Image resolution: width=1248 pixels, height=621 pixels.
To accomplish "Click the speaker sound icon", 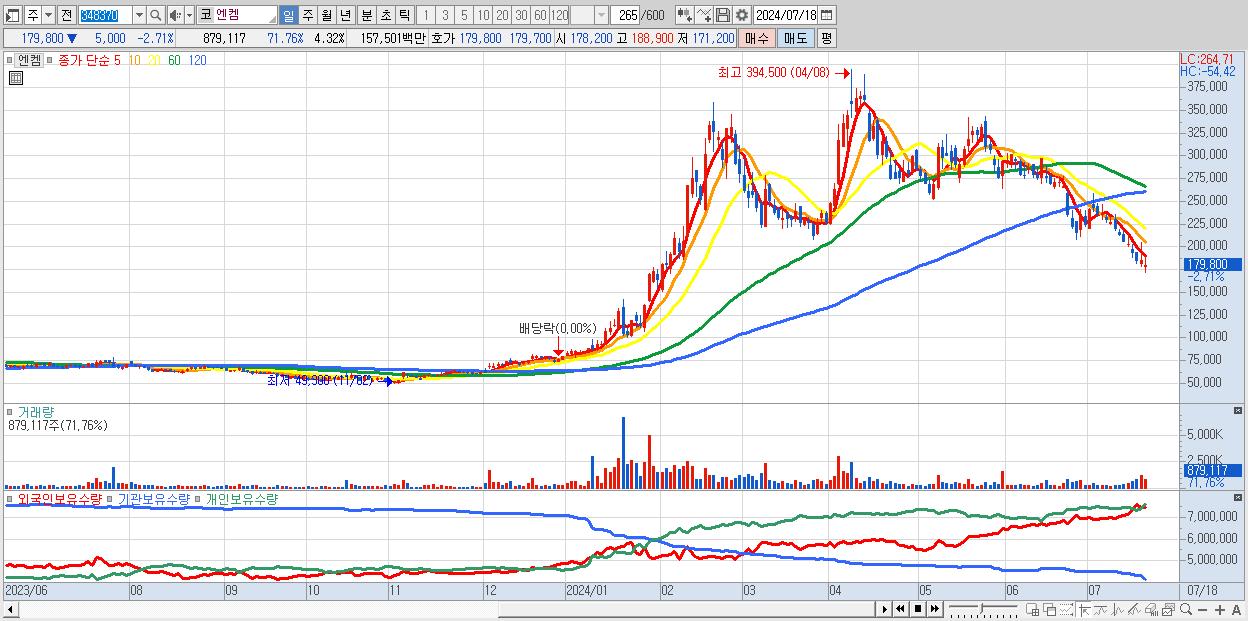I will (175, 15).
